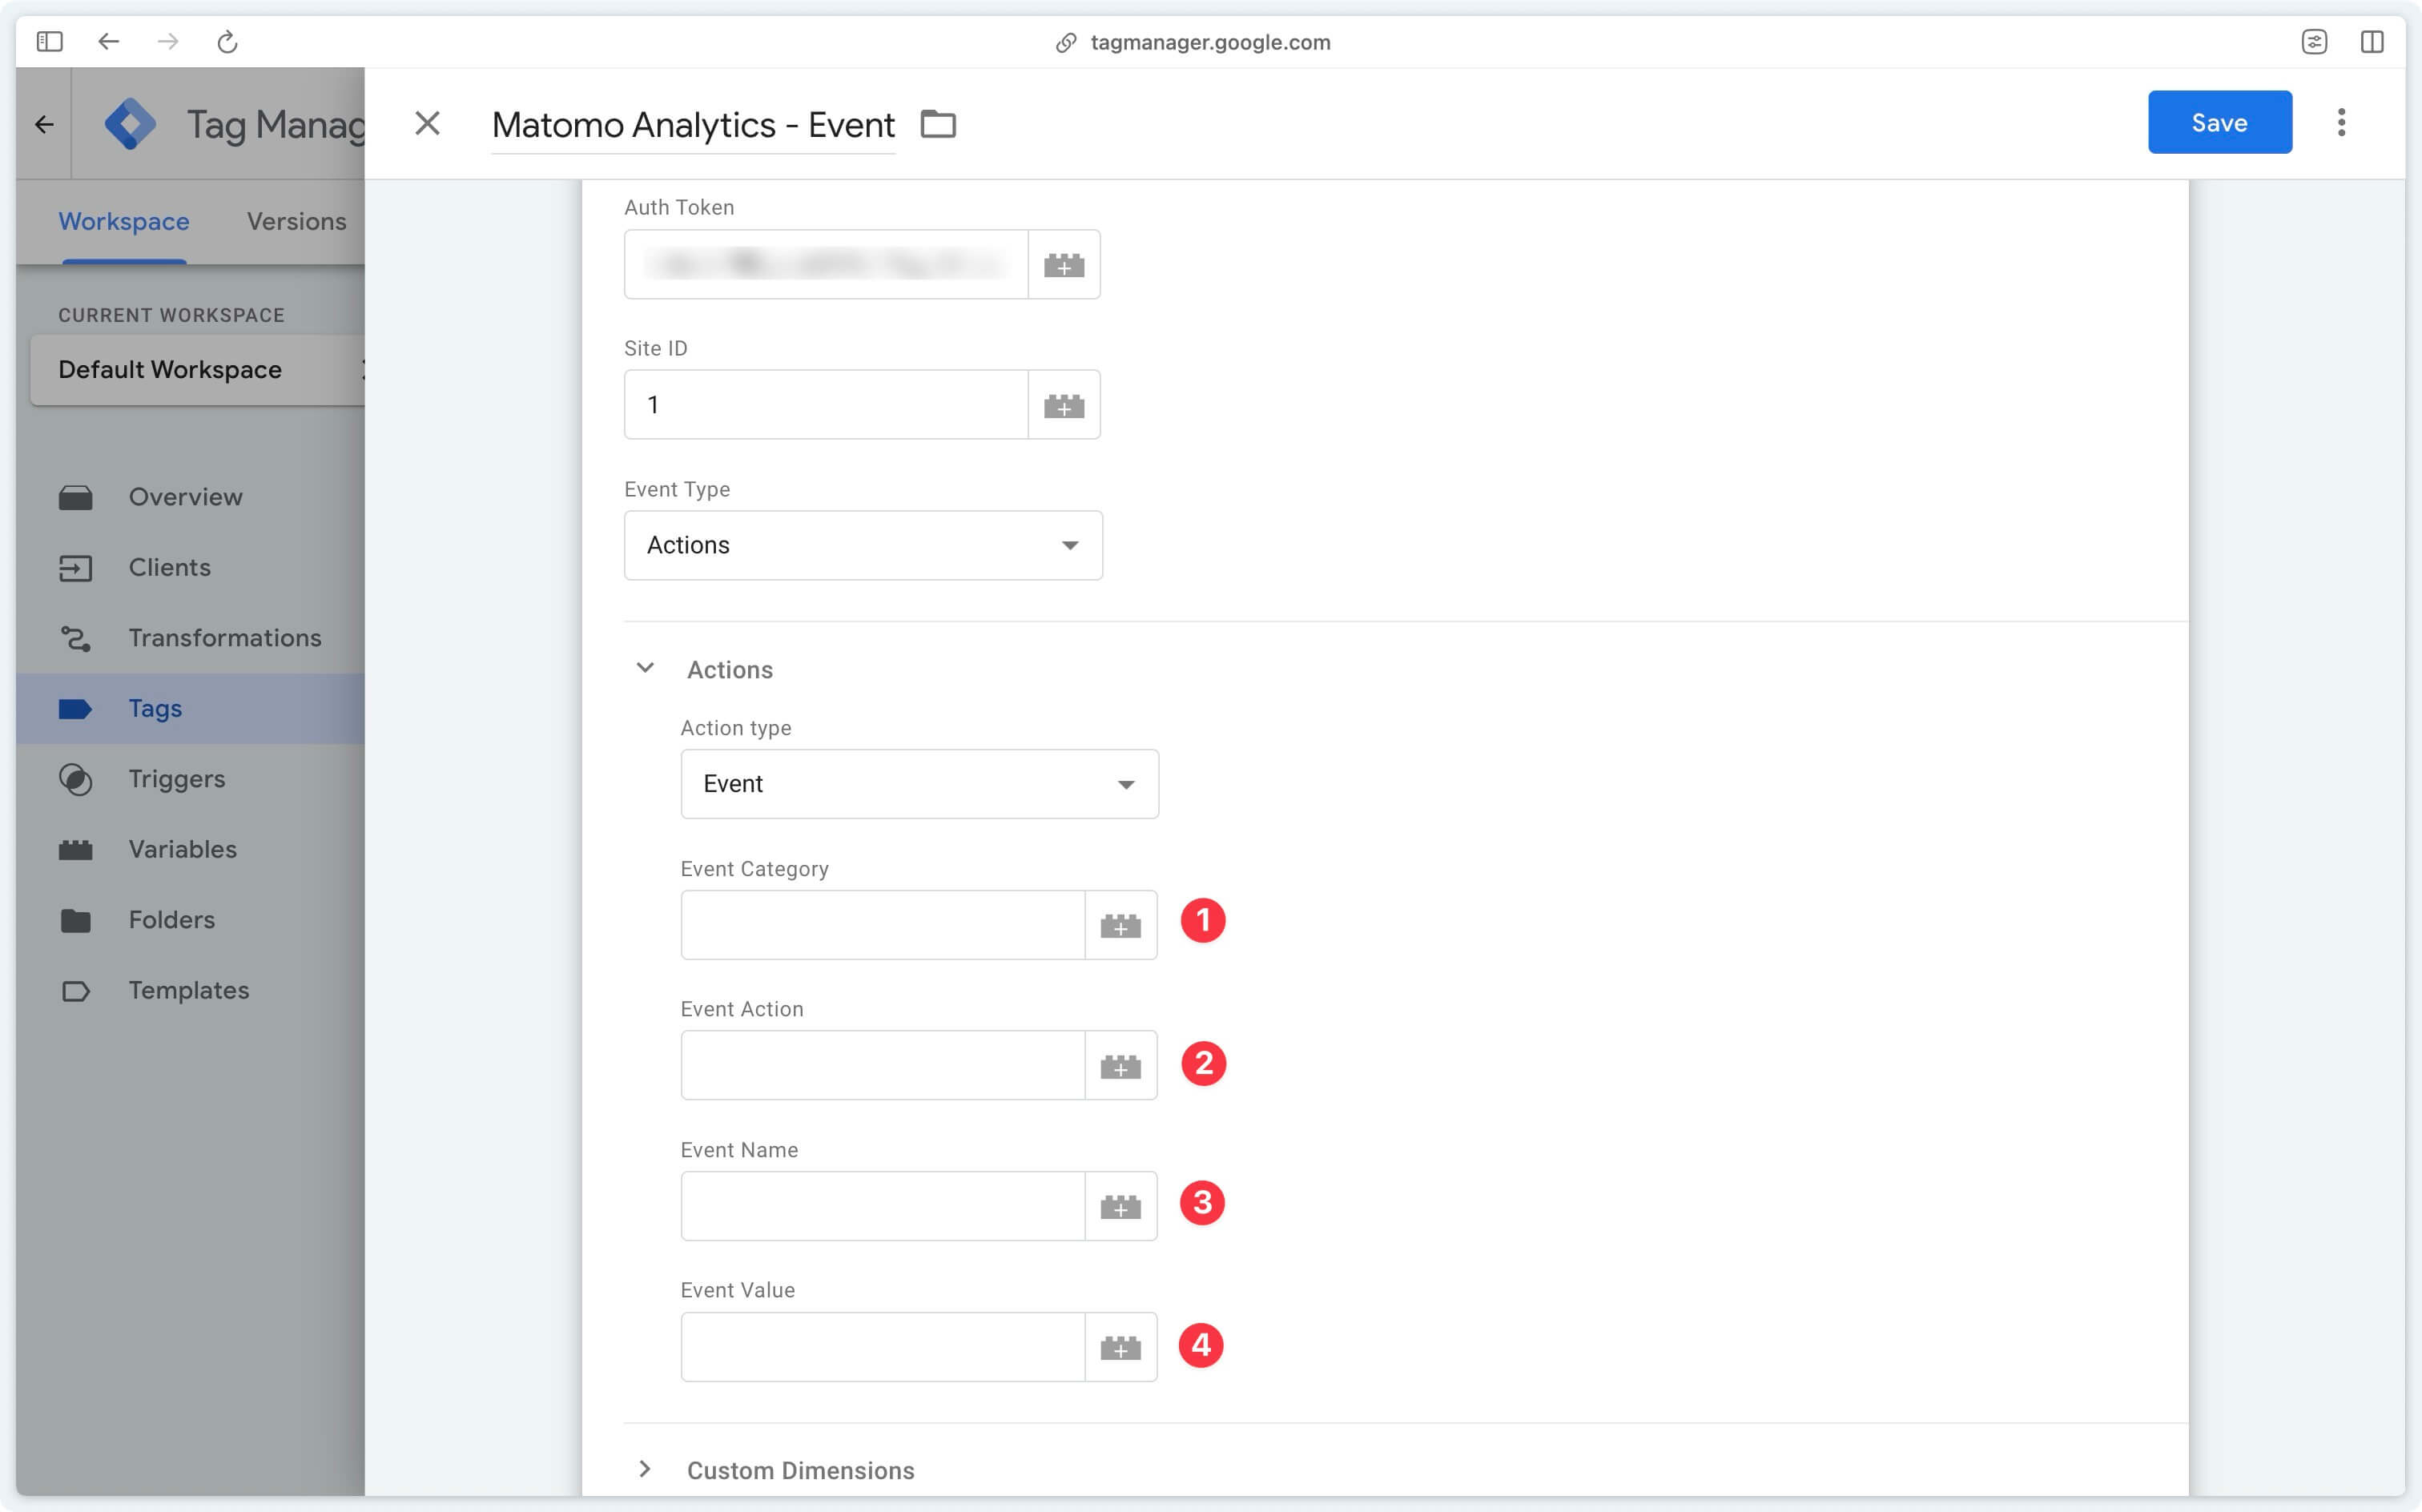Click the variable picker icon for Site ID
Viewport: 2422px width, 1512px height.
point(1064,404)
